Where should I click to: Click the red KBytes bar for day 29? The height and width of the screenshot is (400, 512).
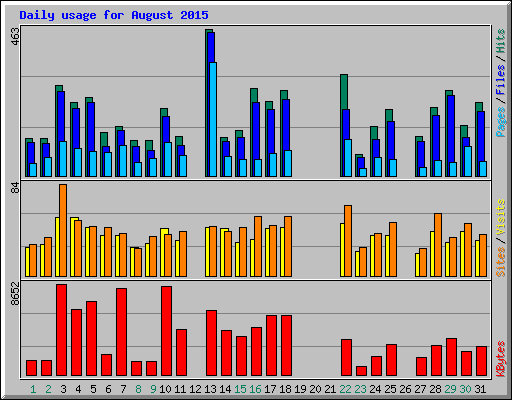[451, 357]
